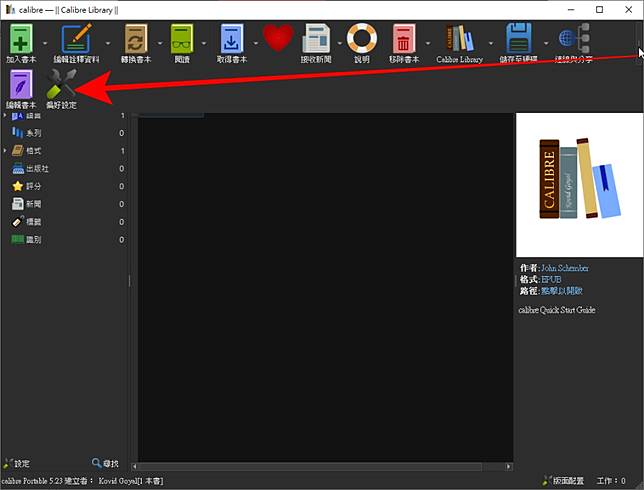The width and height of the screenshot is (644, 490).
Task: Select 評分 rating in tag browser
Action: click(x=34, y=186)
